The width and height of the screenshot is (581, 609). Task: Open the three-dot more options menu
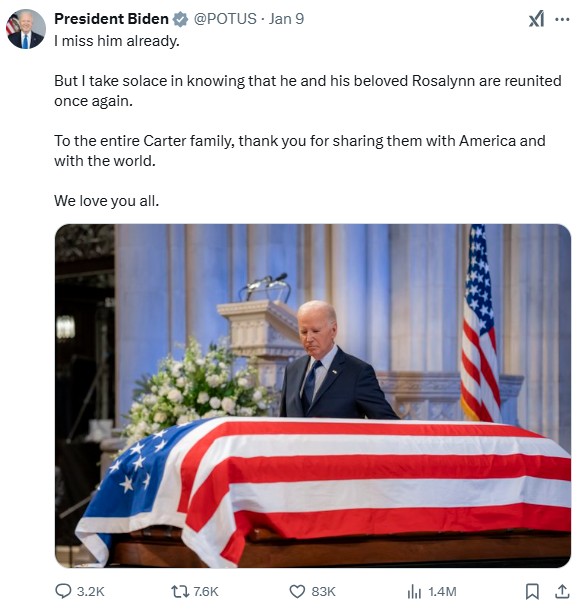click(562, 19)
